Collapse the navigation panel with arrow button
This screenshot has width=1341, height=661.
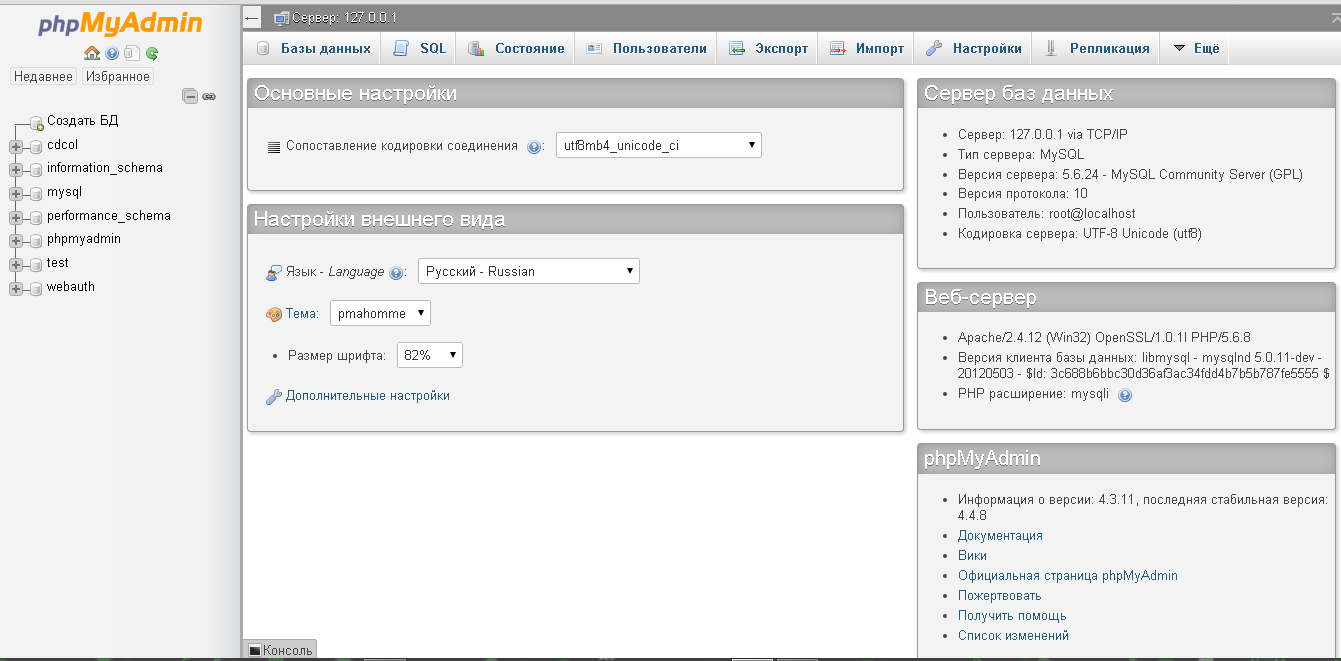(252, 18)
